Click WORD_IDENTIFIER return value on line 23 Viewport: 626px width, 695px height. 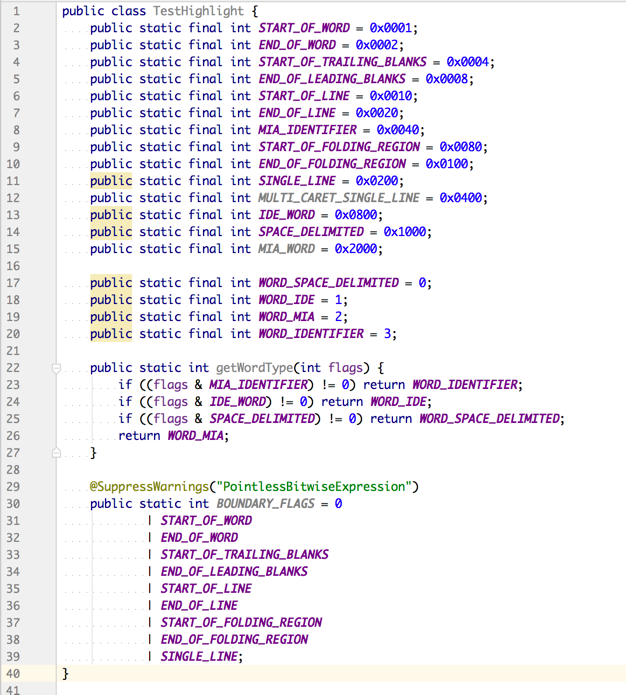pos(466,385)
